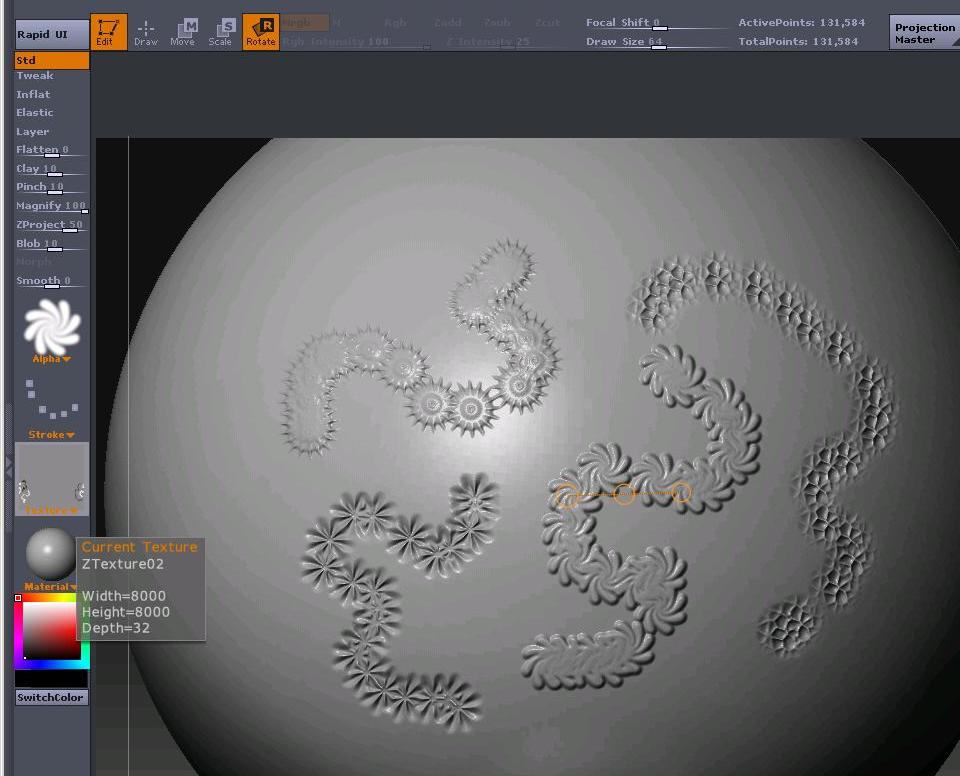Adjust the Focal Shift slider
The height and width of the screenshot is (776, 960).
pos(658,23)
